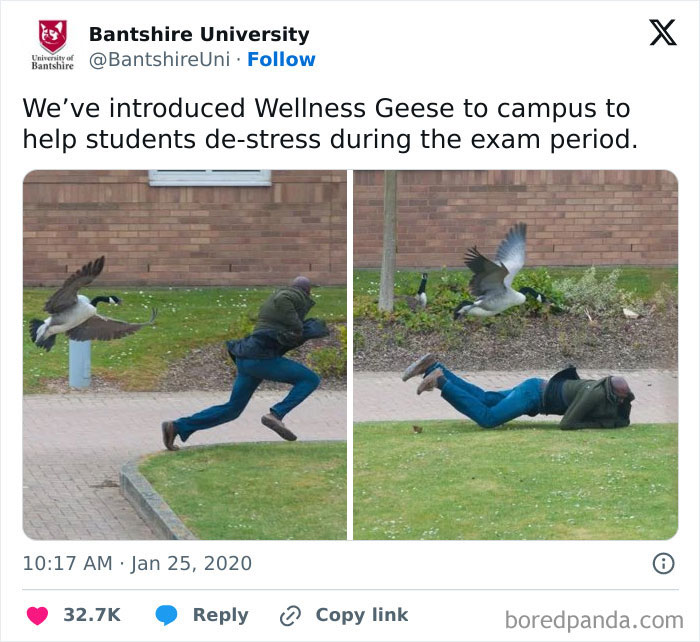
Task: Click the boredpanda.com watermark
Action: click(x=594, y=620)
